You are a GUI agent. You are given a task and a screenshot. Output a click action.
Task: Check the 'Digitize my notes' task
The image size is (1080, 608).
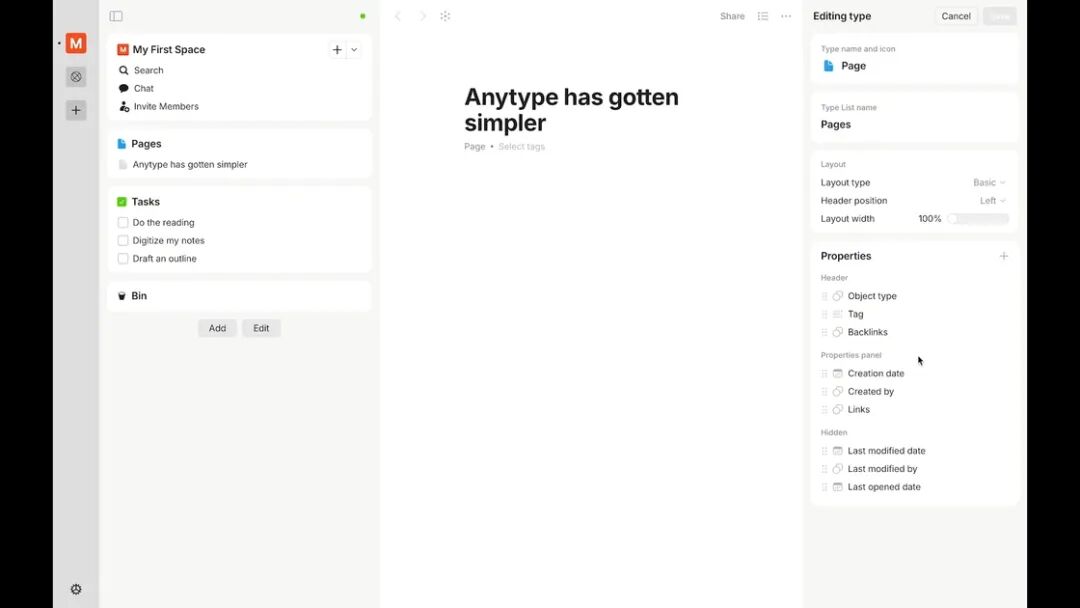[x=123, y=240]
